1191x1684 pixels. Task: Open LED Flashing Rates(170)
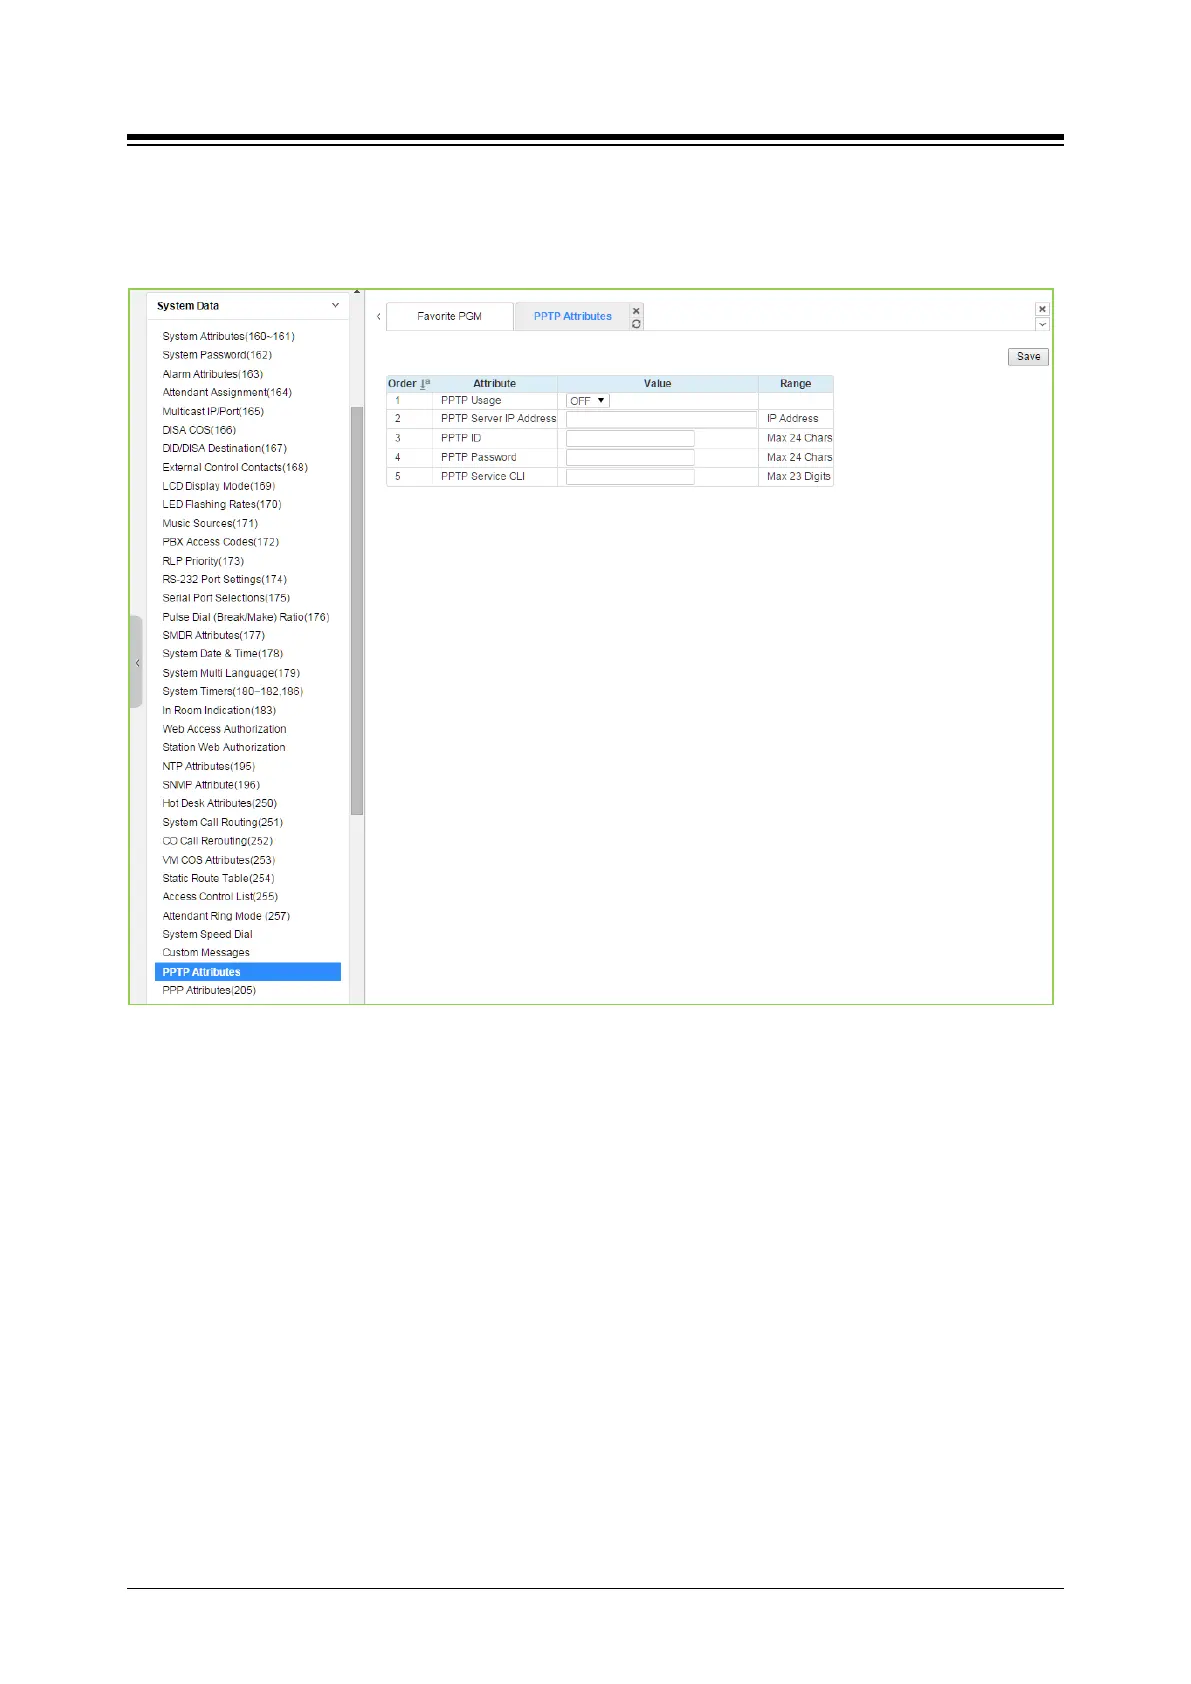pyautogui.click(x=222, y=505)
